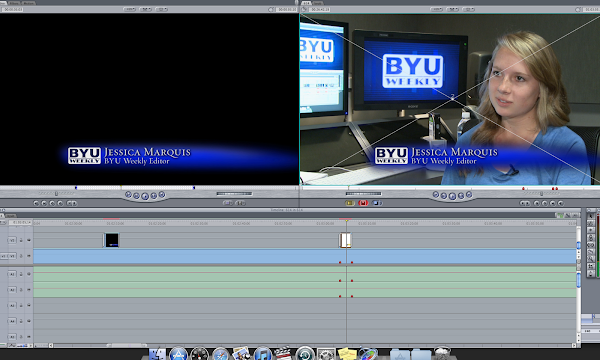Click the A5 destination track control

click(12, 337)
